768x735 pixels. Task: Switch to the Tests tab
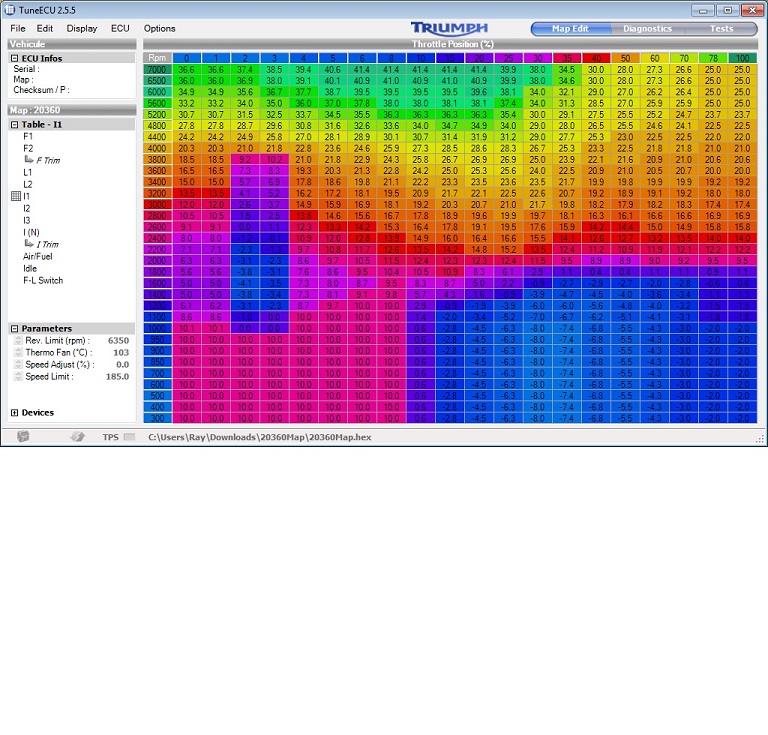[721, 28]
